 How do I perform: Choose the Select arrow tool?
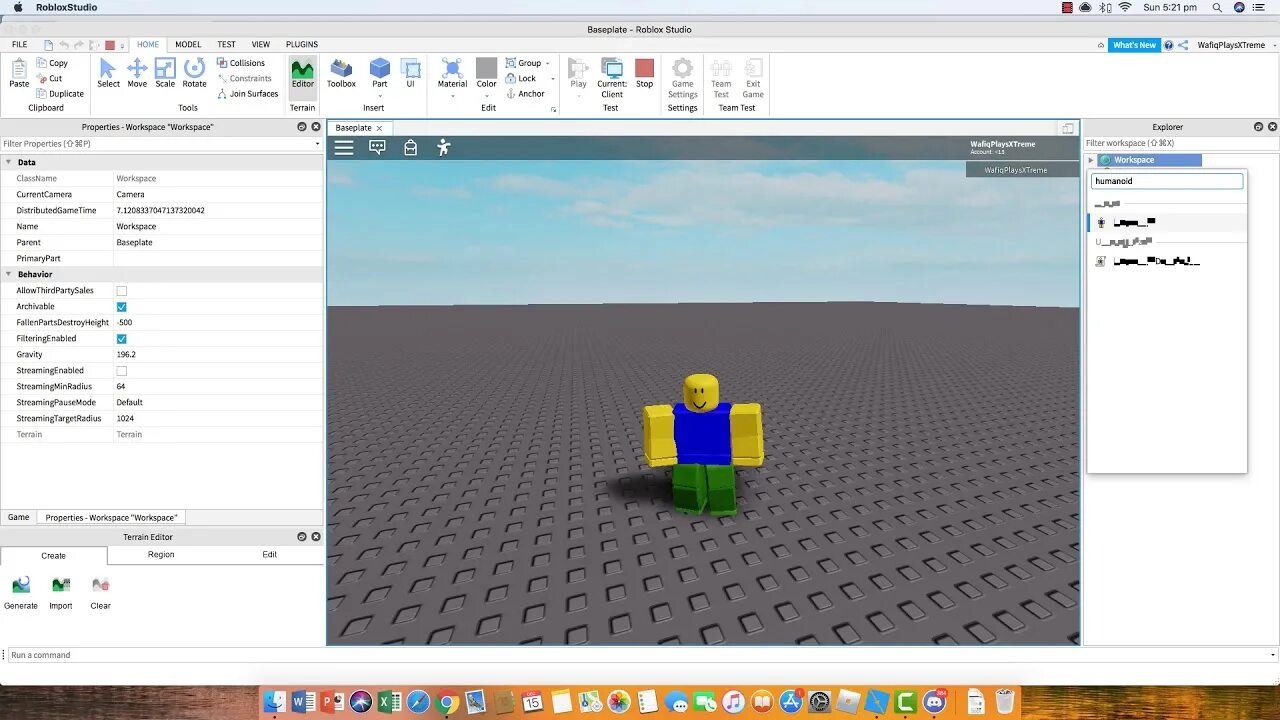[108, 73]
